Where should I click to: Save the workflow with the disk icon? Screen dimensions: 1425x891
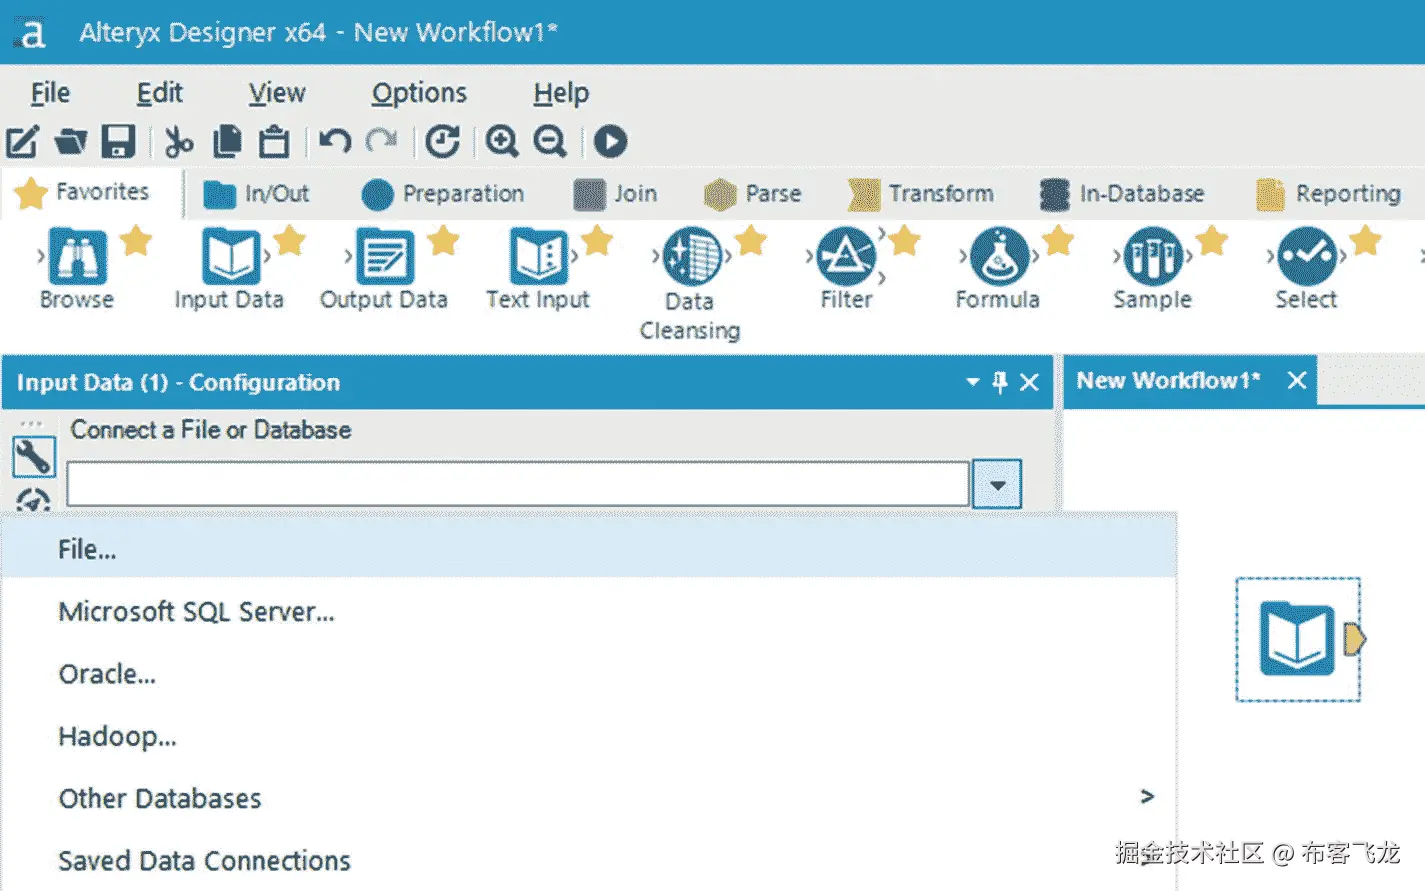(x=118, y=142)
